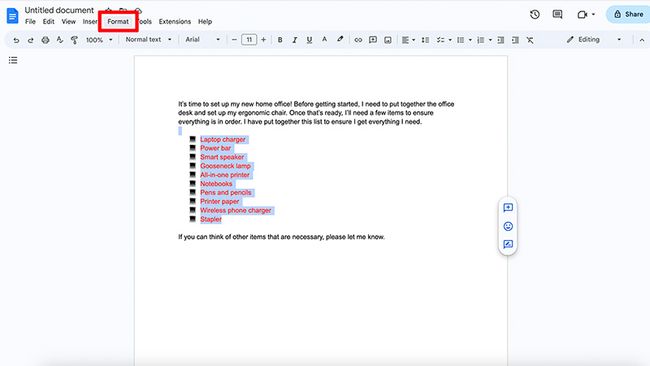Select the Paint format roller icon
Viewport: 650px width, 366px height.
(74, 40)
